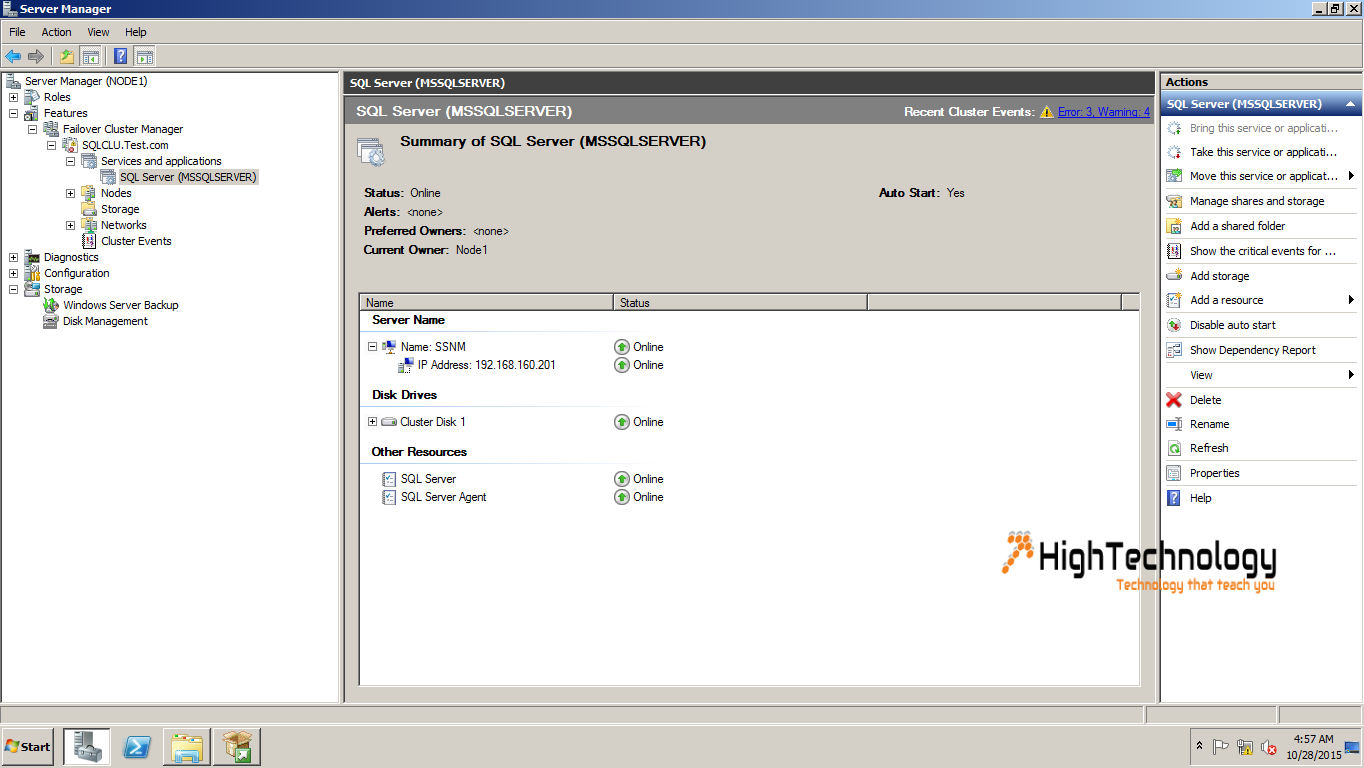Image resolution: width=1364 pixels, height=768 pixels.
Task: Expand the Nodes tree item
Action: [70, 193]
